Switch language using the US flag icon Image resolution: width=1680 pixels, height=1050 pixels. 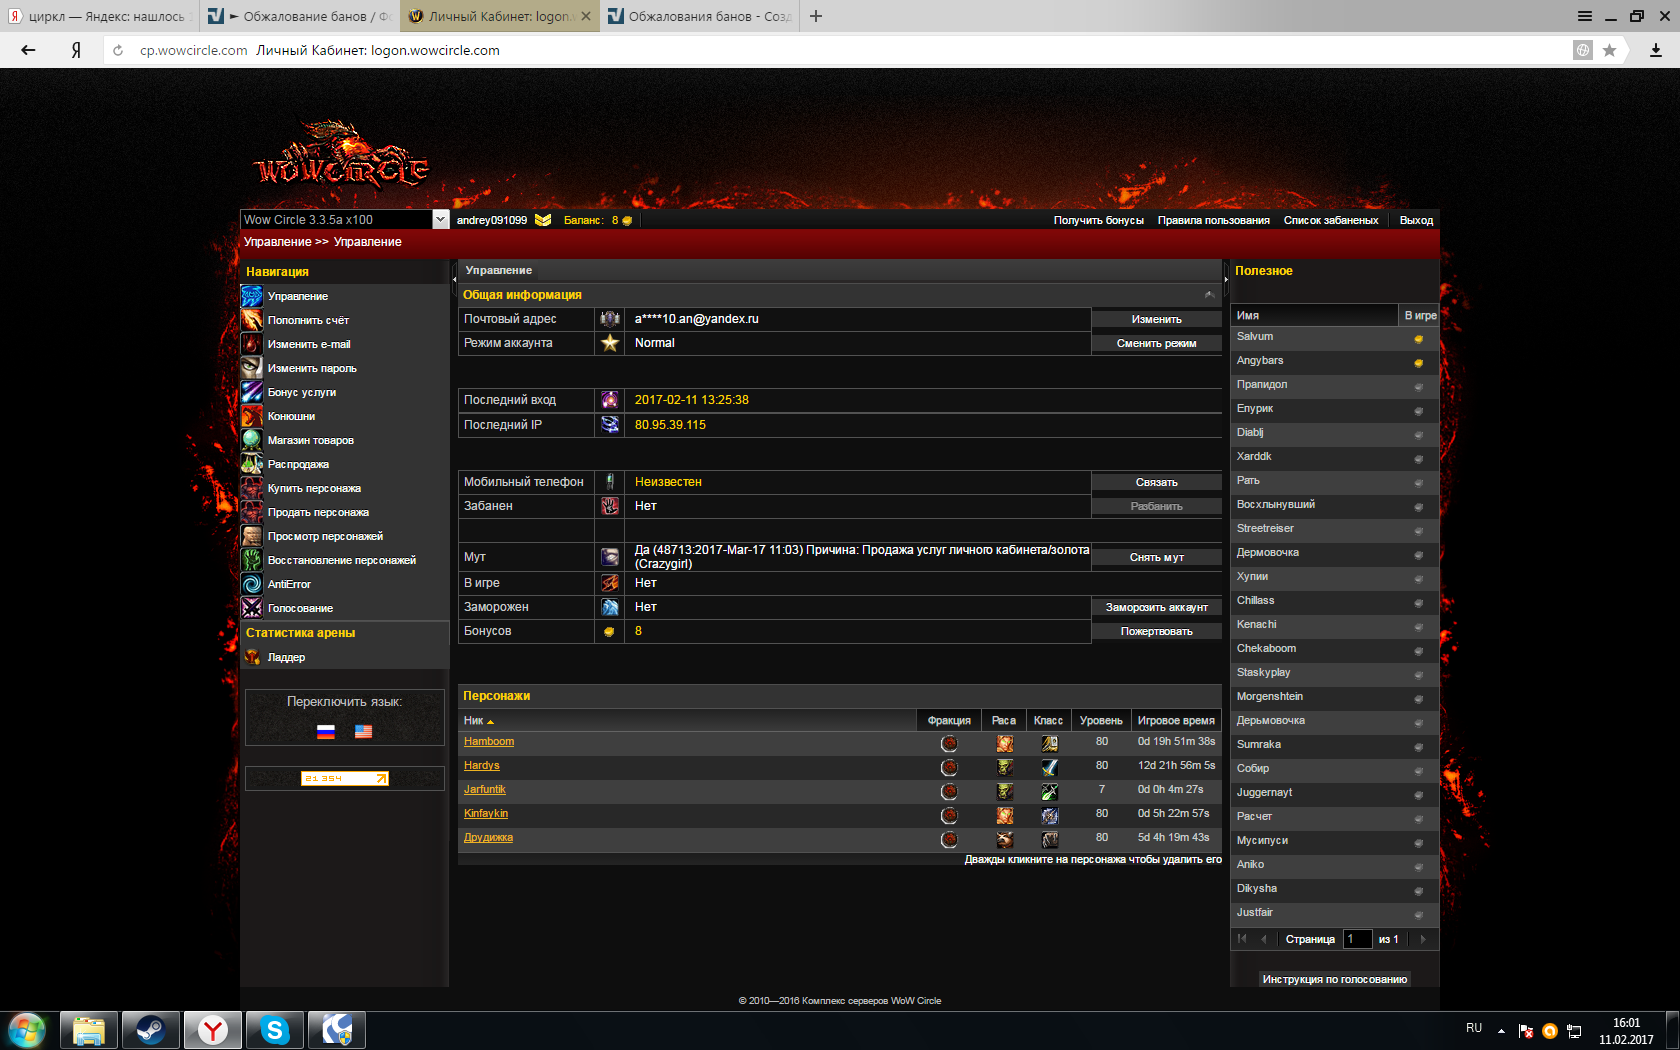click(363, 731)
